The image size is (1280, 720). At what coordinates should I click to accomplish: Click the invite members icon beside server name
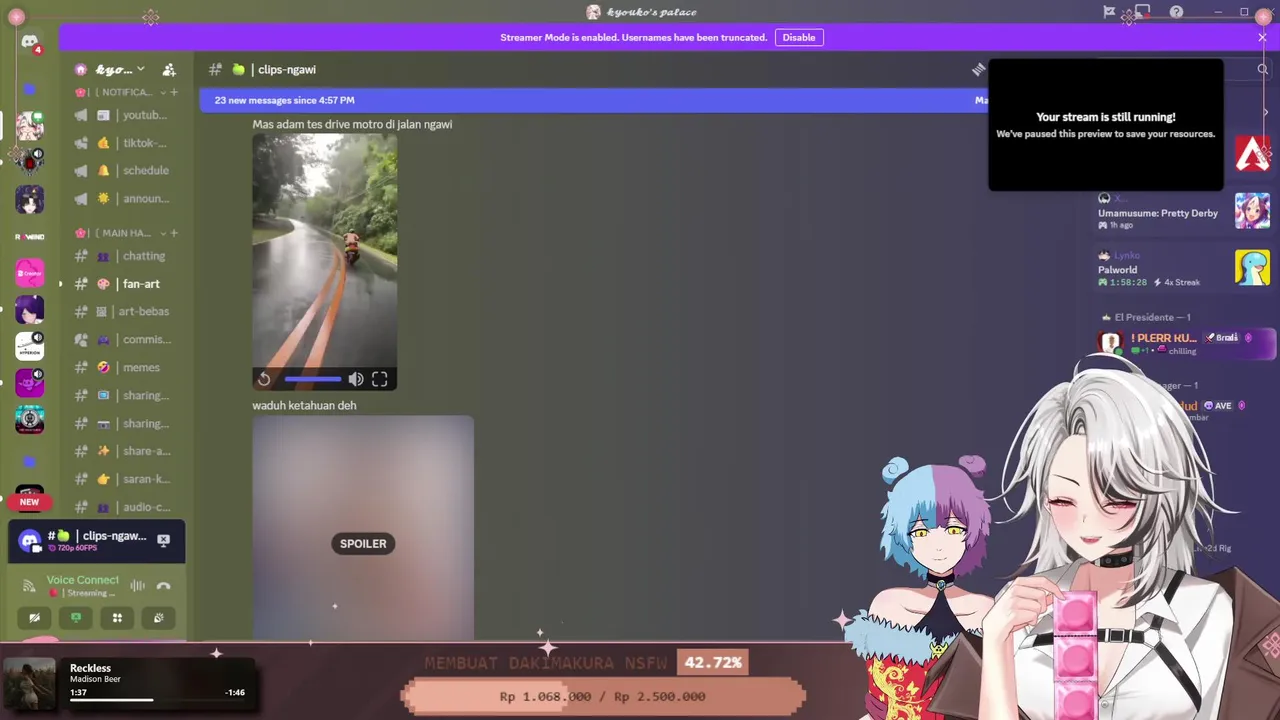point(169,69)
